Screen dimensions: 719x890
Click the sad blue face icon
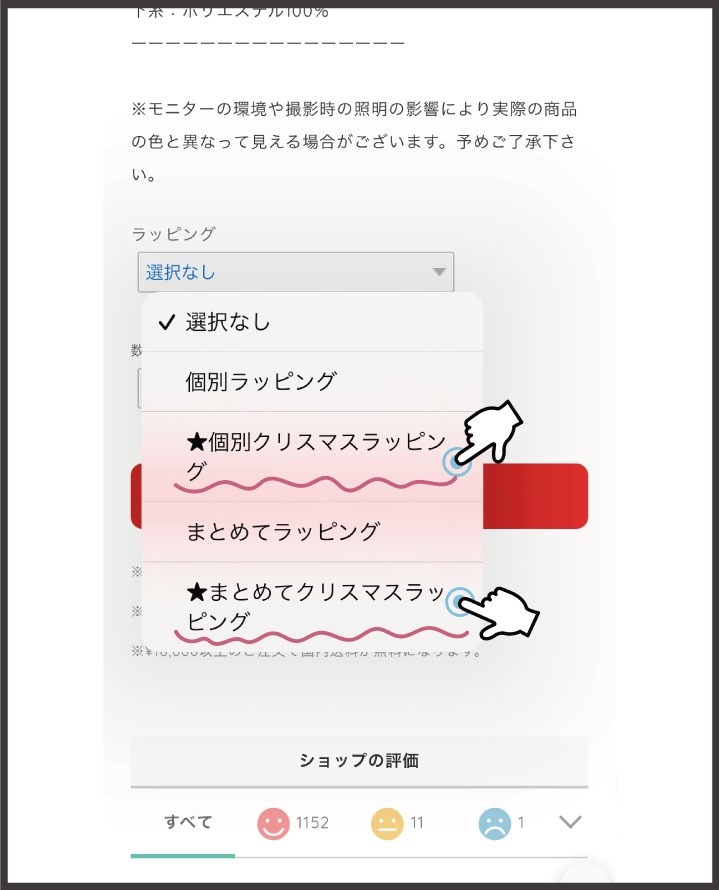click(495, 823)
